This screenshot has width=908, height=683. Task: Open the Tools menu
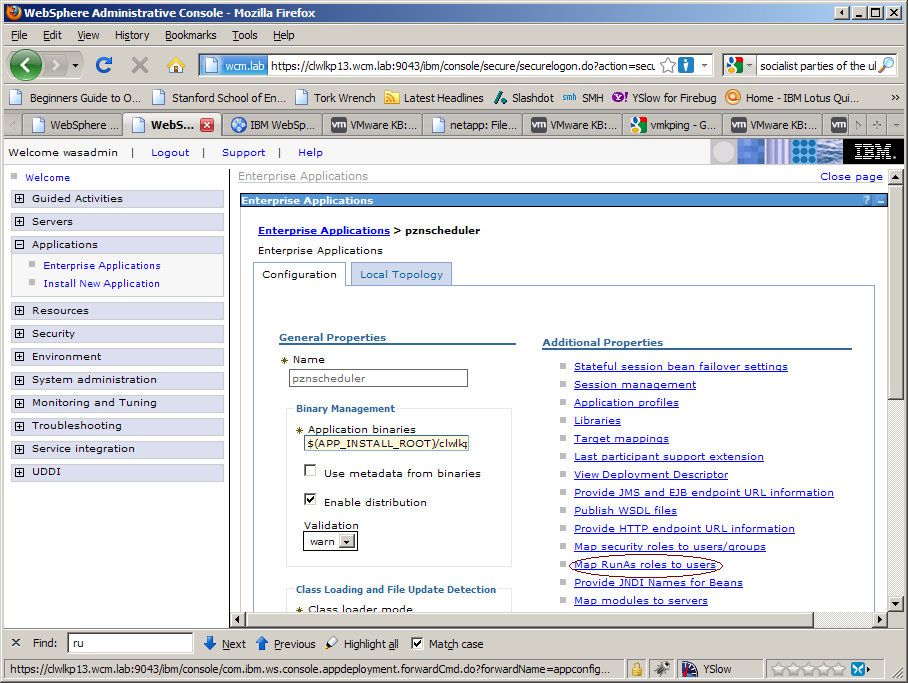(x=244, y=35)
